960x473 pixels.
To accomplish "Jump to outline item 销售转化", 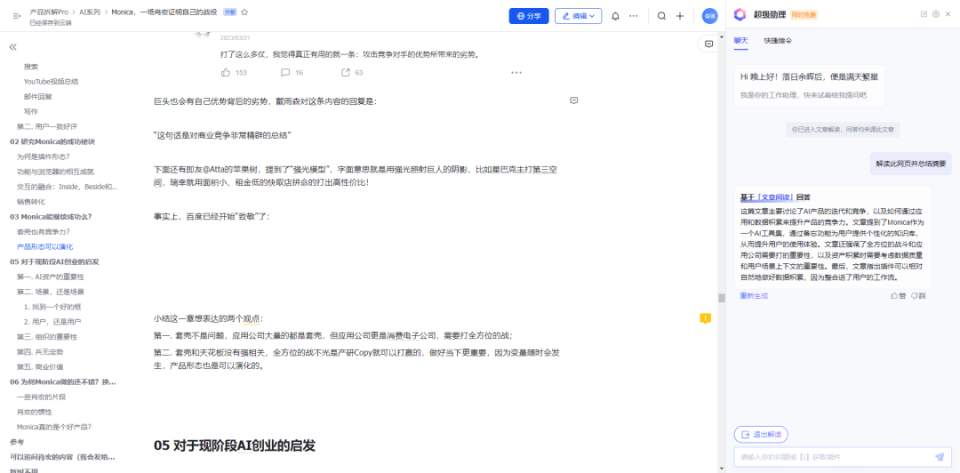I will click(x=31, y=201).
